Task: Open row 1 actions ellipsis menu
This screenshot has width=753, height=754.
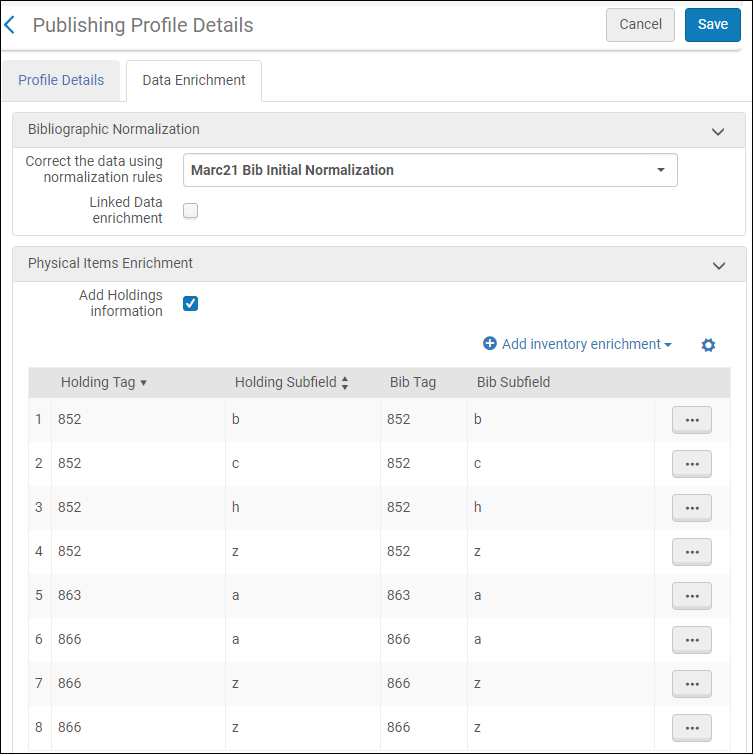Action: (691, 420)
